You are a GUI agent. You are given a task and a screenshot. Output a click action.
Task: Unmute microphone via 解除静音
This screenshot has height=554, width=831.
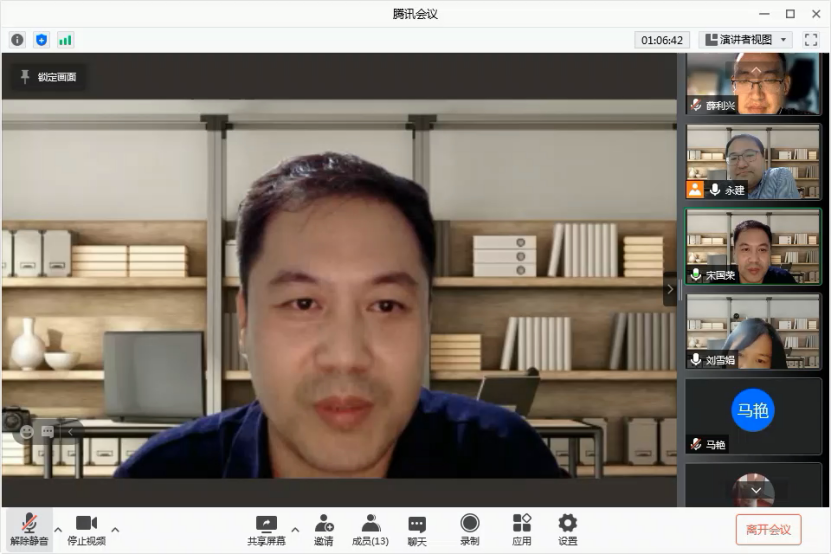click(x=29, y=529)
